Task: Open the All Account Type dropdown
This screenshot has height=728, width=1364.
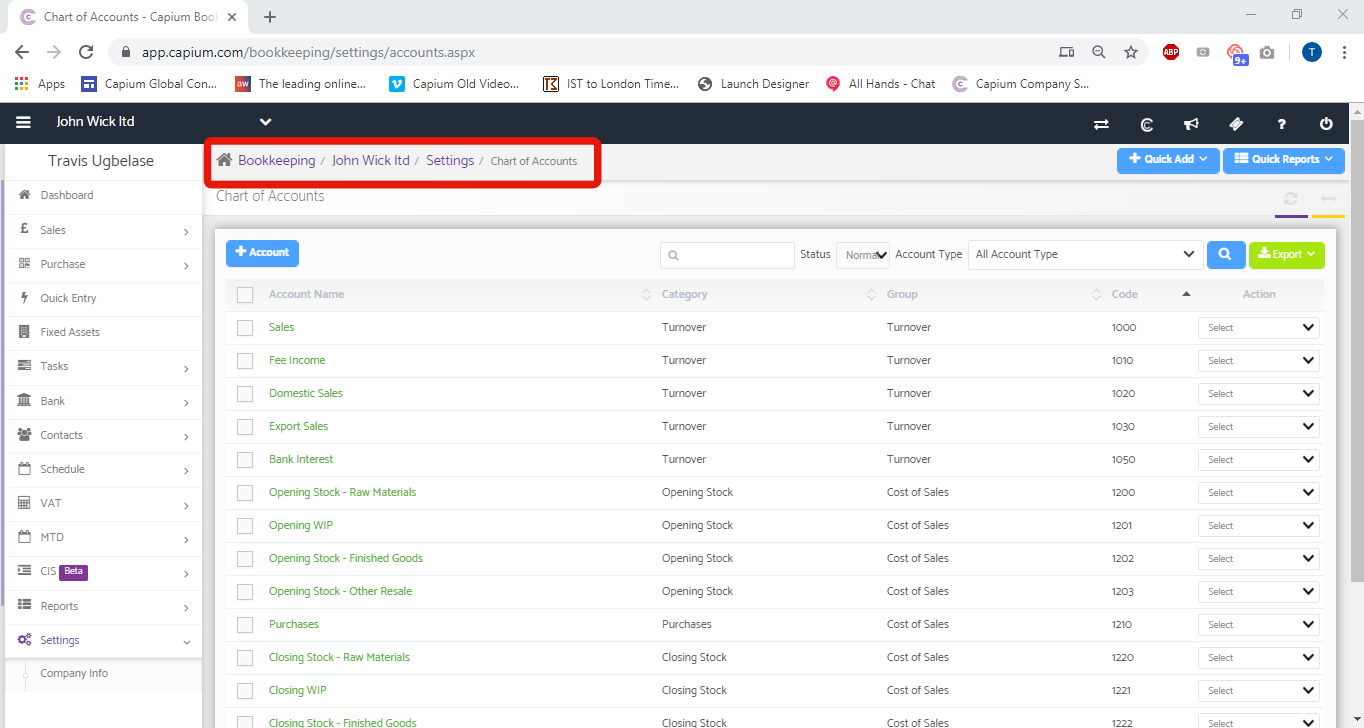Action: tap(1085, 254)
